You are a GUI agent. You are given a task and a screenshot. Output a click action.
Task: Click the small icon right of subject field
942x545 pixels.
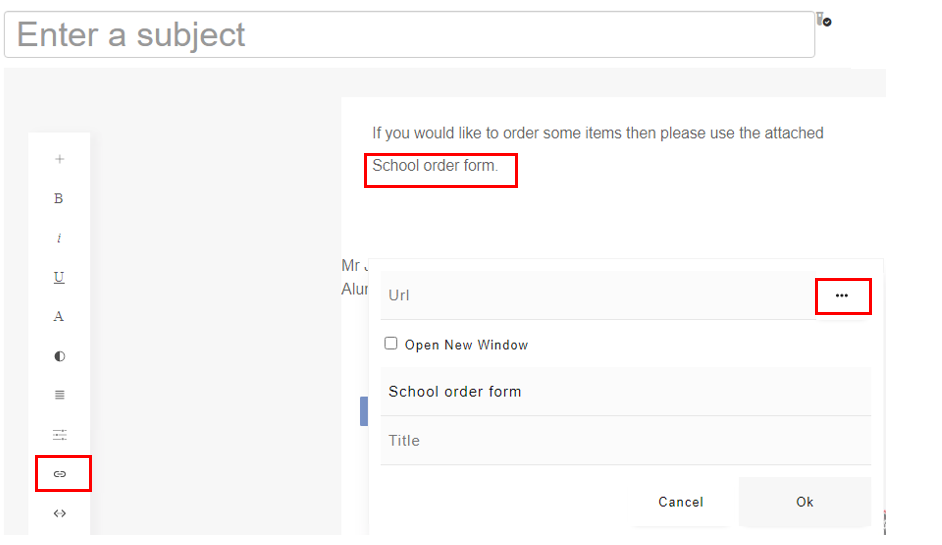pyautogui.click(x=824, y=20)
